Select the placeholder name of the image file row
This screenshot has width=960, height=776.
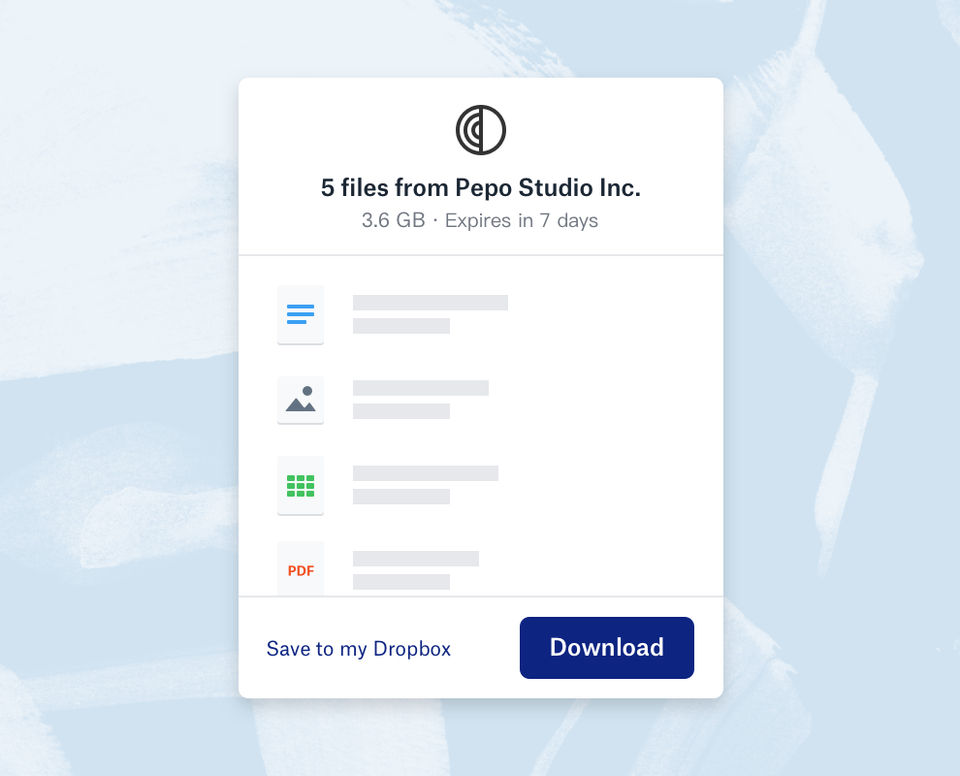[421, 388]
